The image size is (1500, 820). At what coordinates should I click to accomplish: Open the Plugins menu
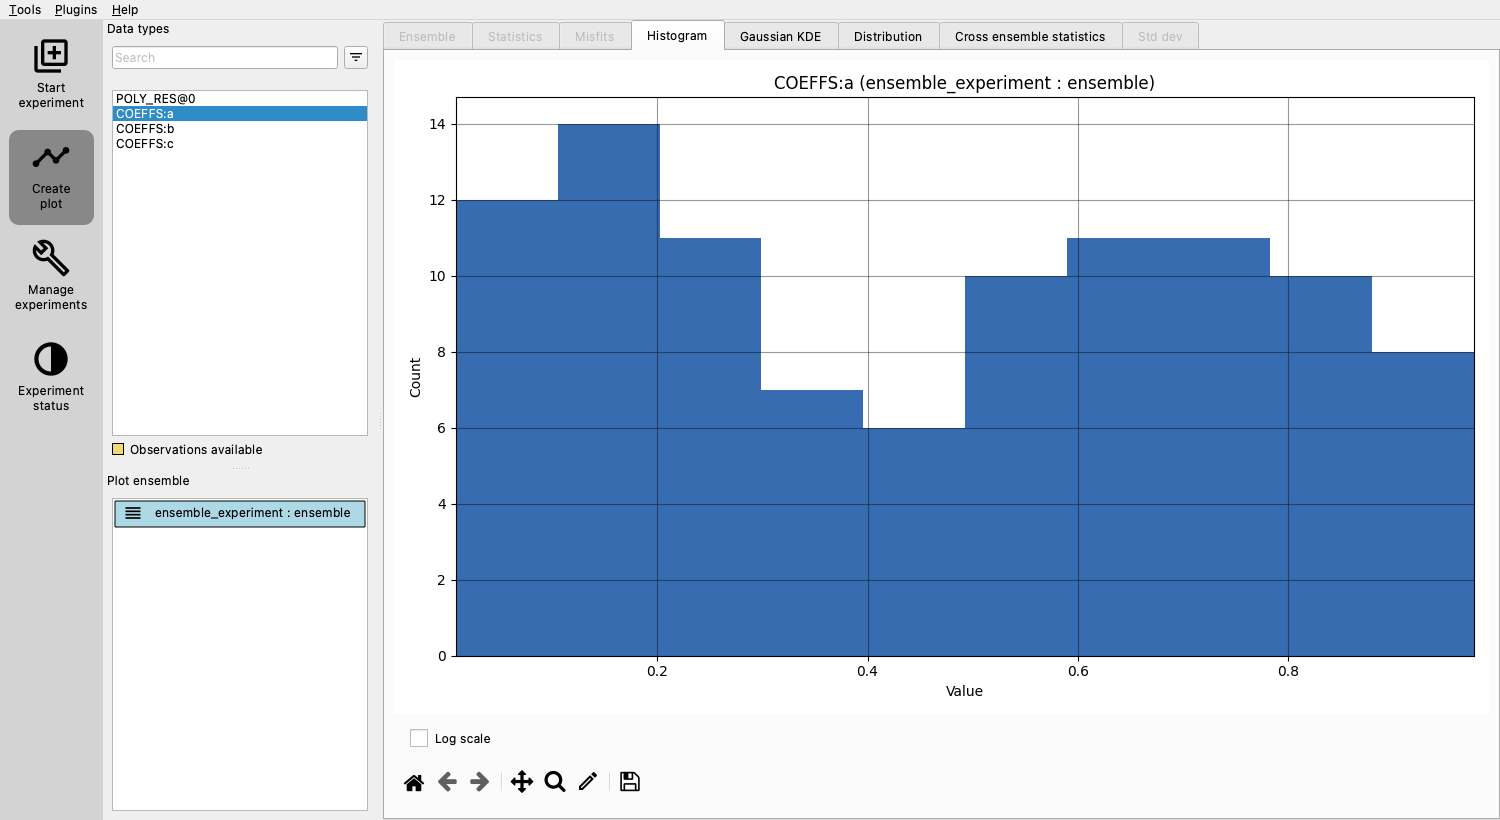tap(76, 10)
